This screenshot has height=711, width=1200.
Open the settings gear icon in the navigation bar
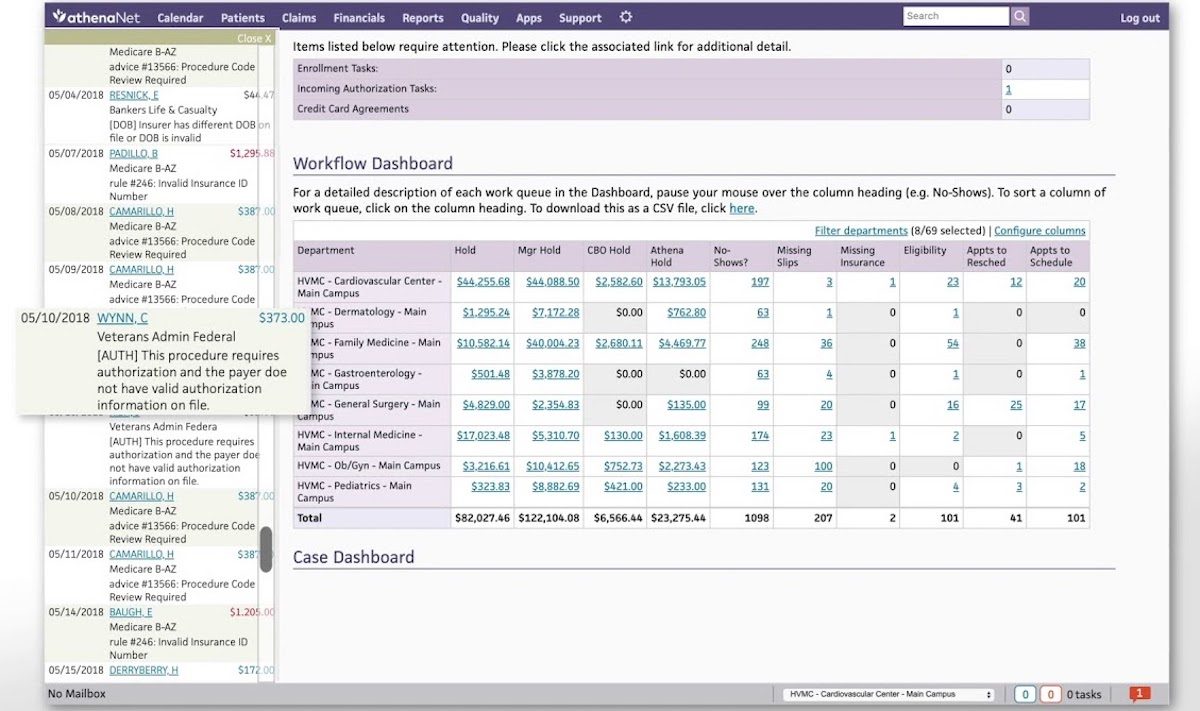point(625,16)
